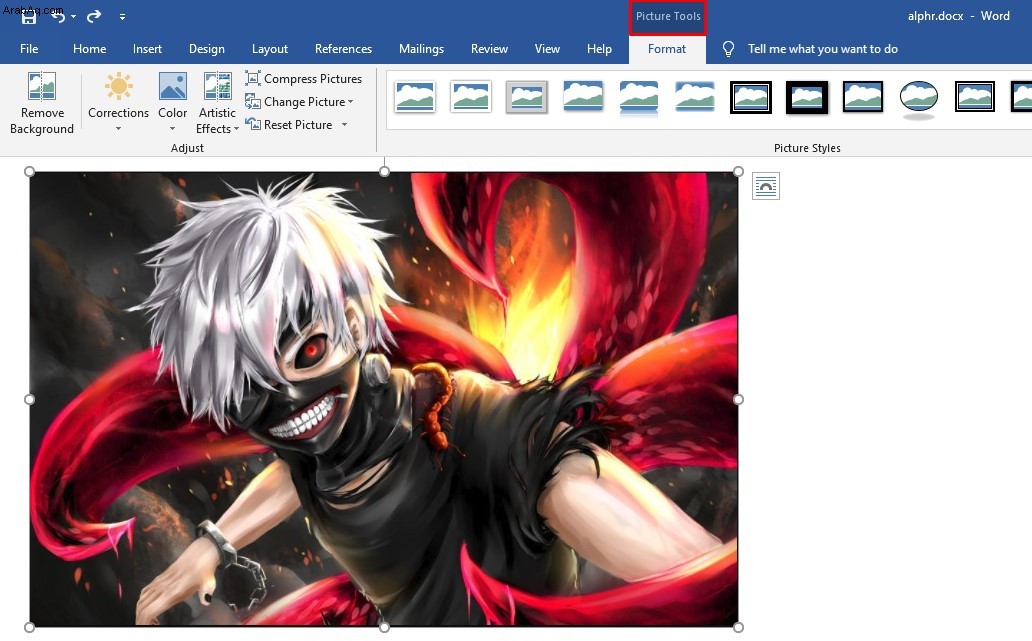The image size is (1032, 641).
Task: Click the bottom-left picture resize handle
Action: [x=29, y=627]
